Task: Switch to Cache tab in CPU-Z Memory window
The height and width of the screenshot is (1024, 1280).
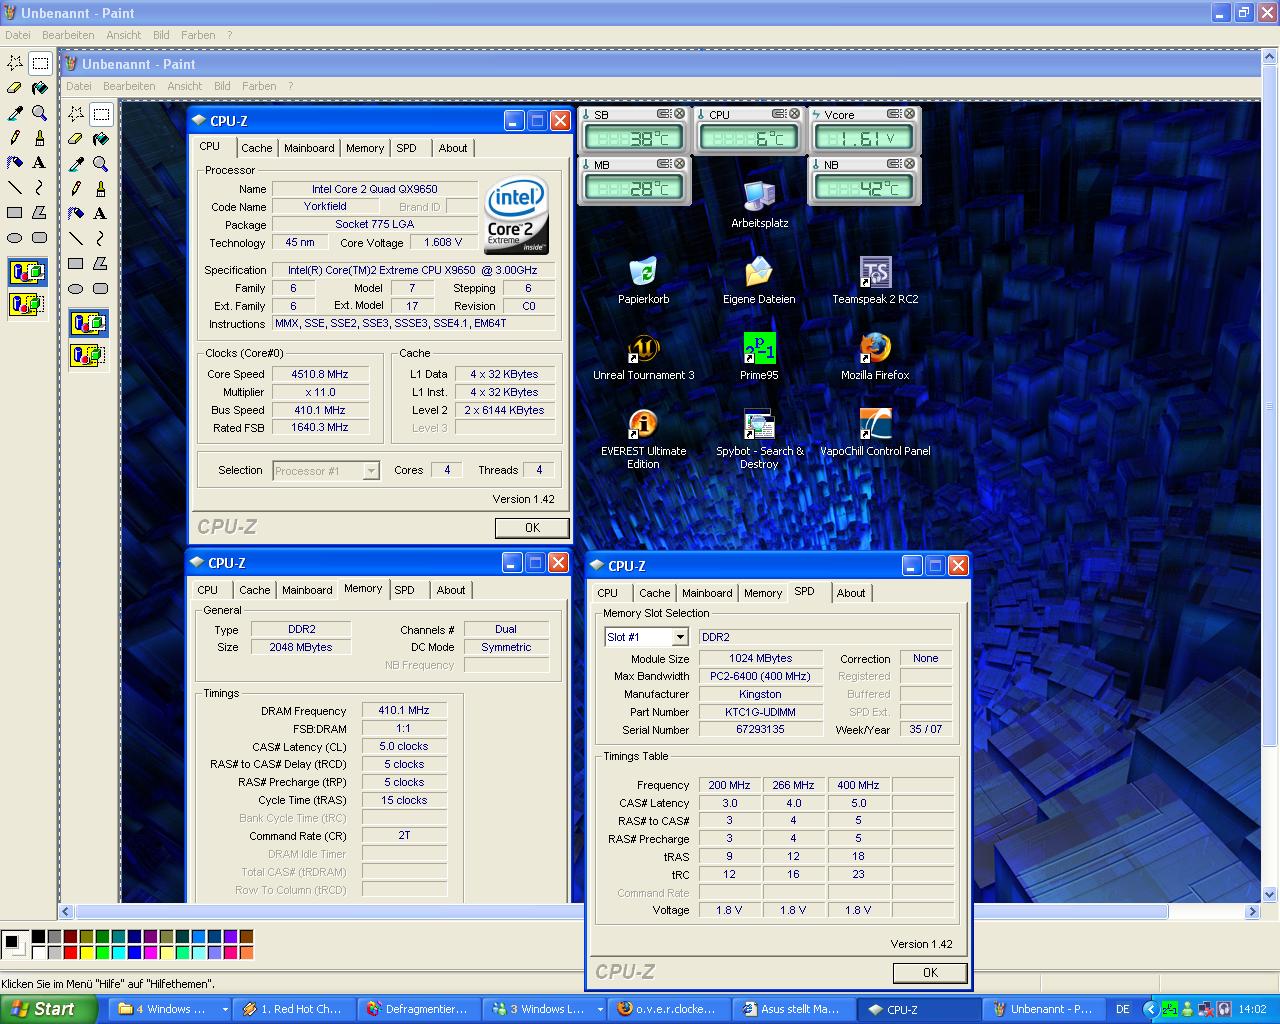Action: tap(254, 590)
